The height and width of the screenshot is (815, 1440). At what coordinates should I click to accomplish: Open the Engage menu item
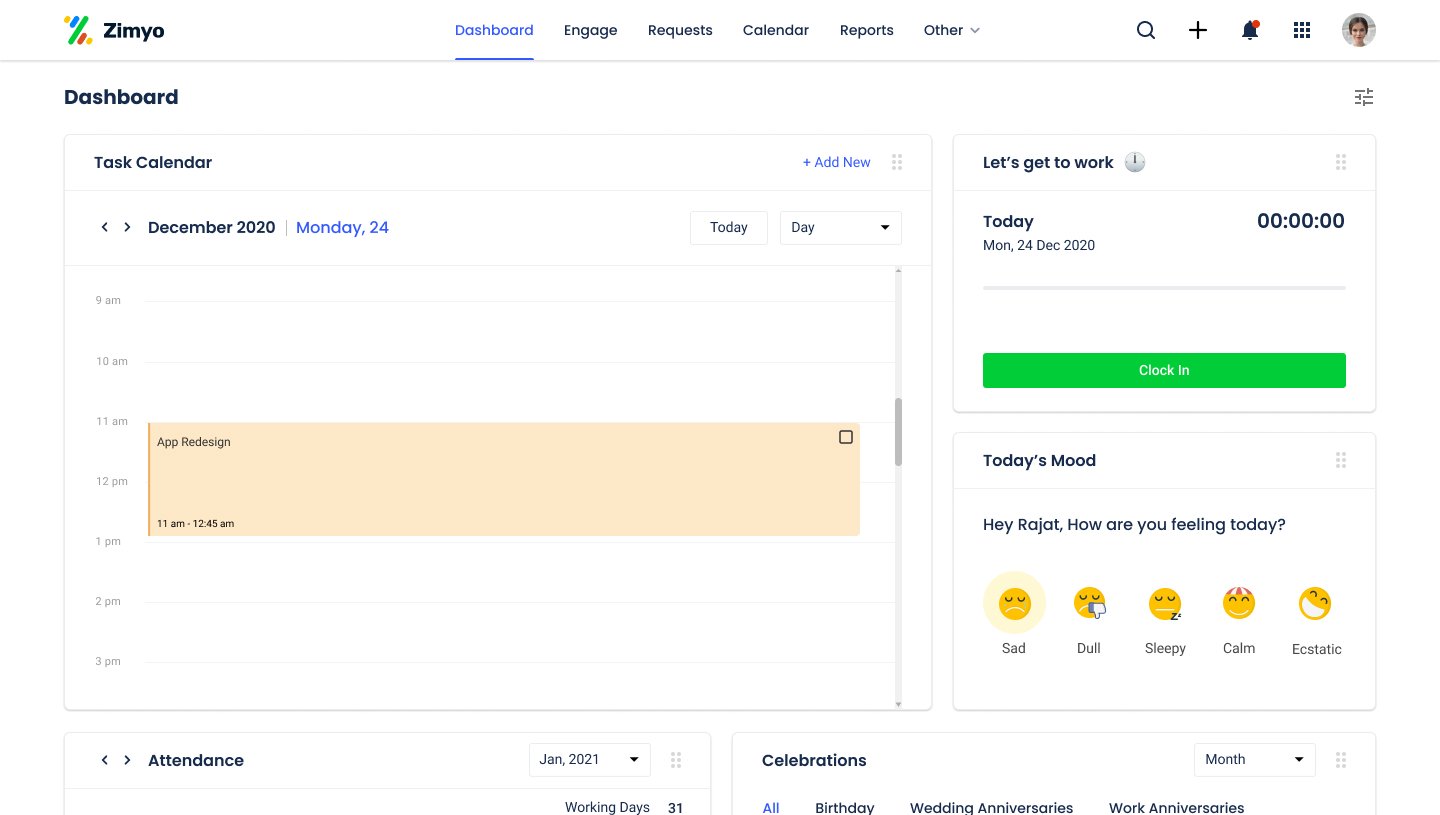pyautogui.click(x=590, y=30)
